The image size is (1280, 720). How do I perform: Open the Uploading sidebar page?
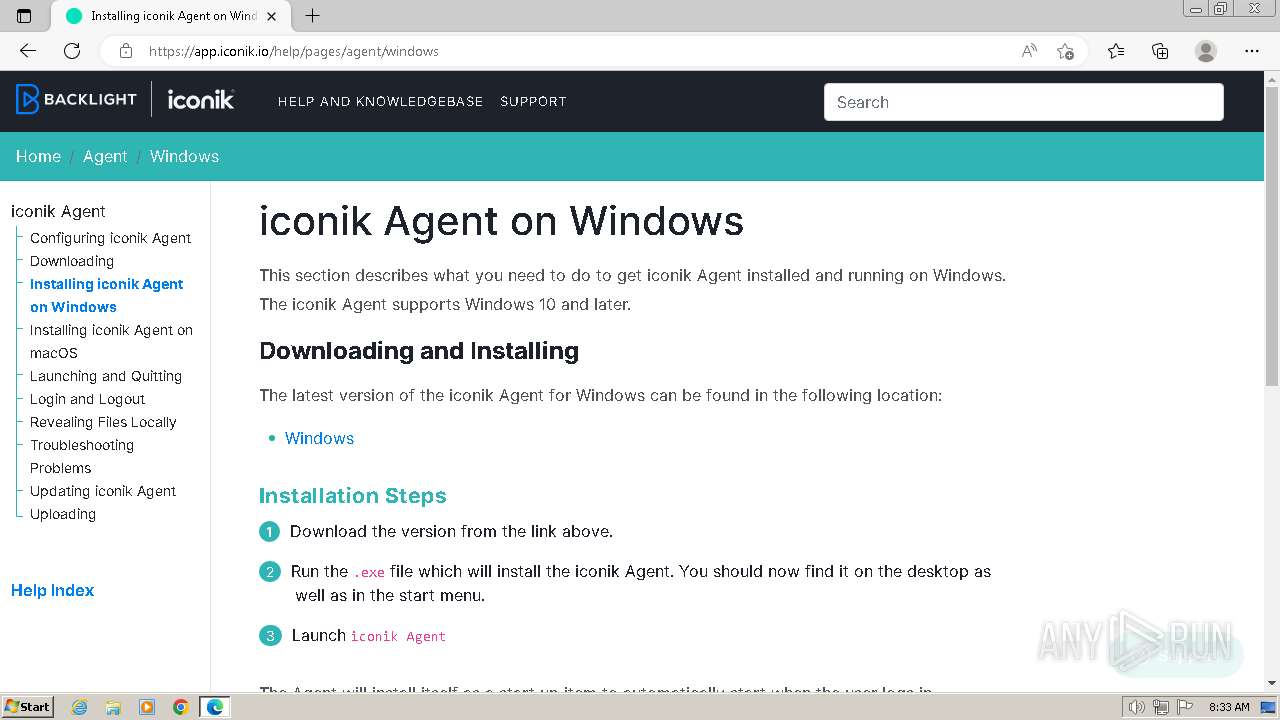point(63,514)
